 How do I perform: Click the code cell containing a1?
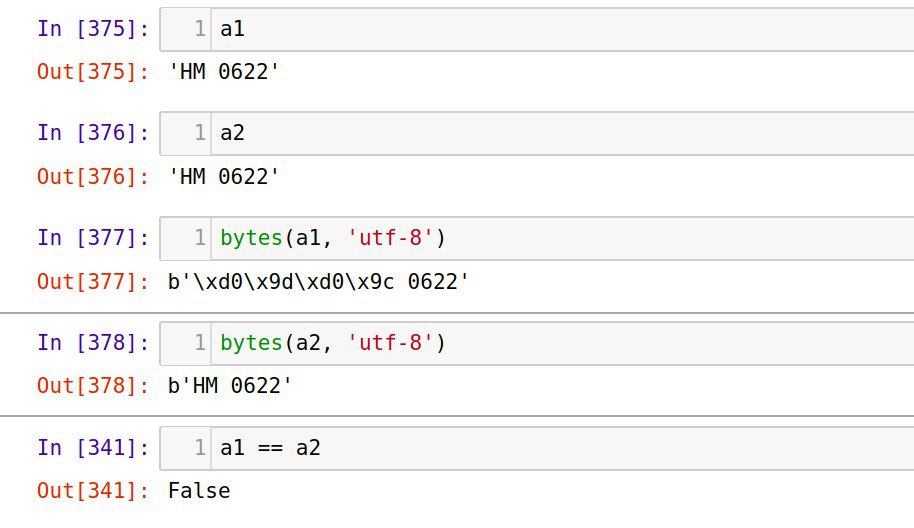536,29
